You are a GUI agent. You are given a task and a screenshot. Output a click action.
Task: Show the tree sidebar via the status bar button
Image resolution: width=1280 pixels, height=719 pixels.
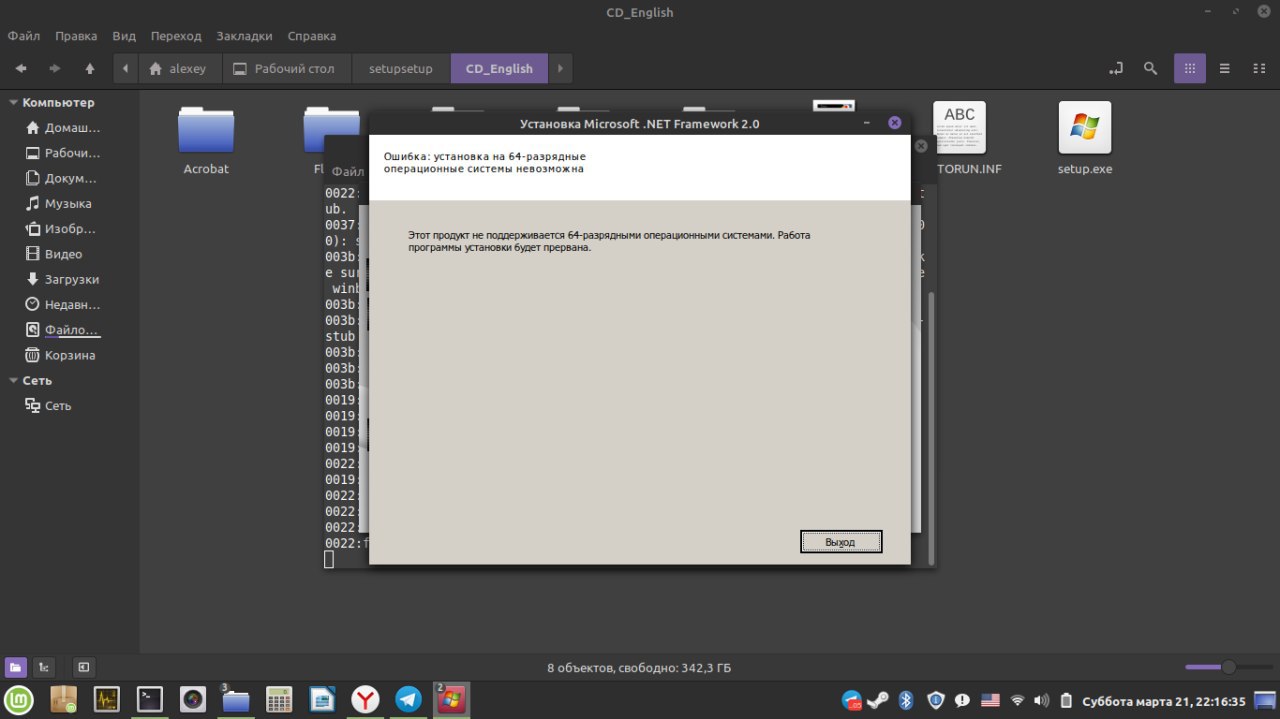(44, 667)
